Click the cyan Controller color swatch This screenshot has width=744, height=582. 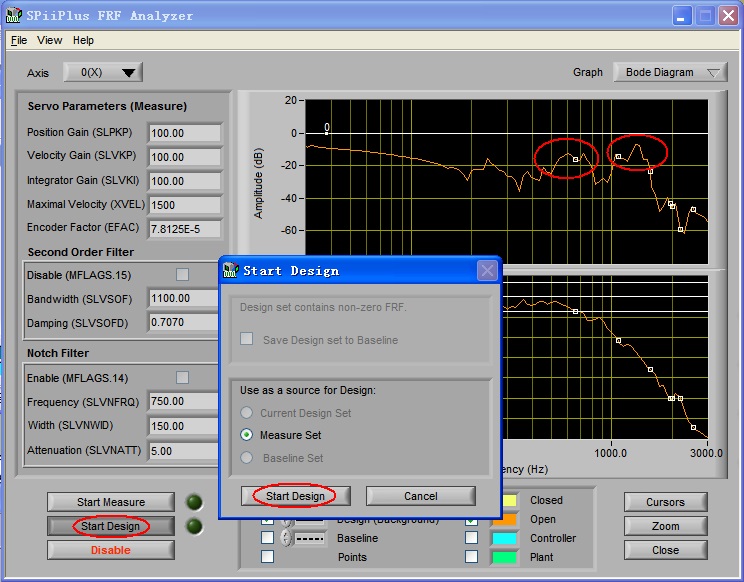pos(505,538)
